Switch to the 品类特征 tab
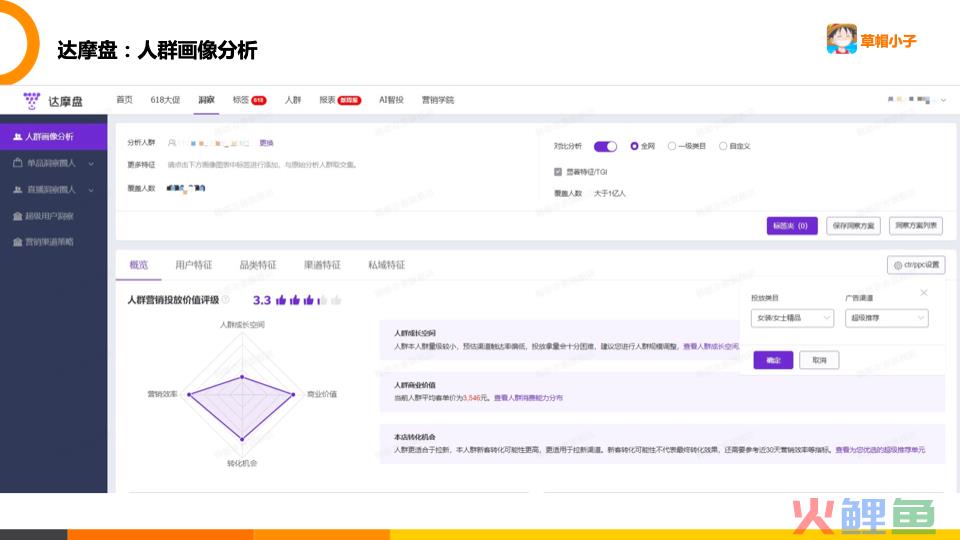The height and width of the screenshot is (540, 960). (x=258, y=264)
